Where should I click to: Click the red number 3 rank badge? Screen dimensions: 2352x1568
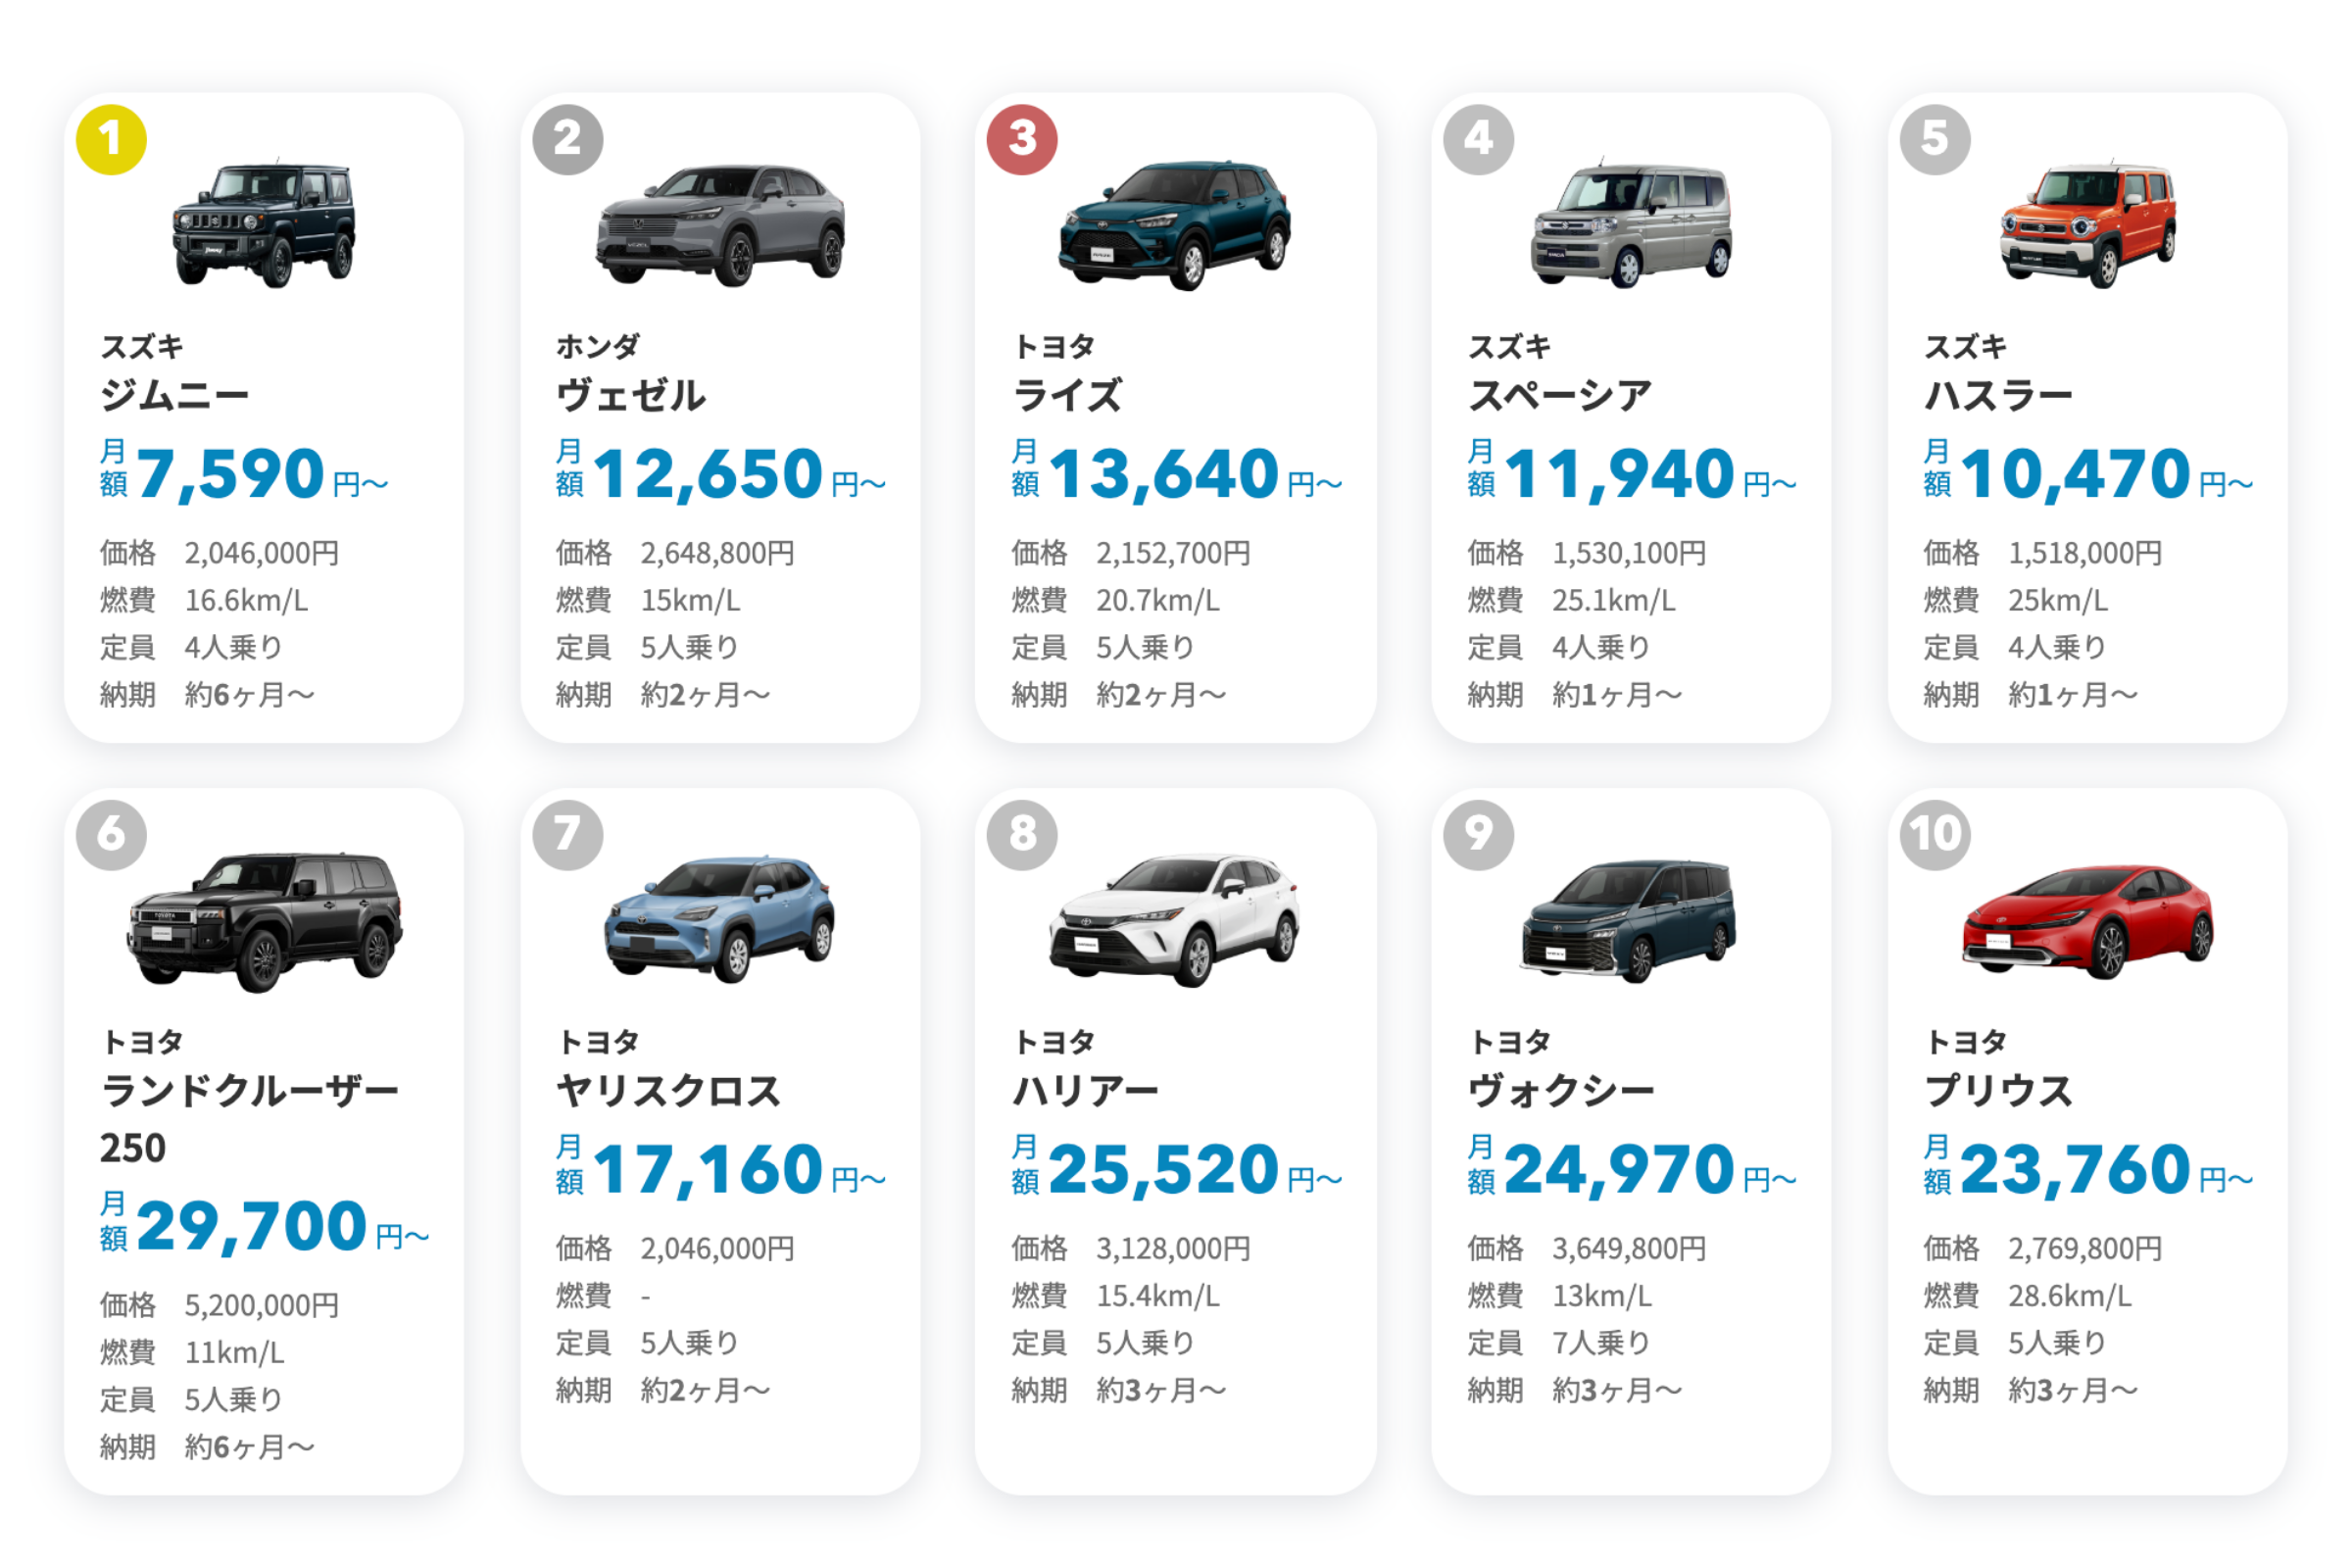1022,139
